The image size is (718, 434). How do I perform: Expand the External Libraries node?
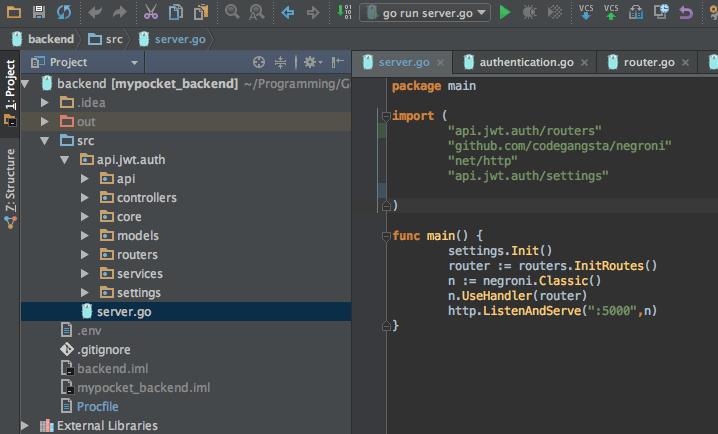pyautogui.click(x=27, y=426)
